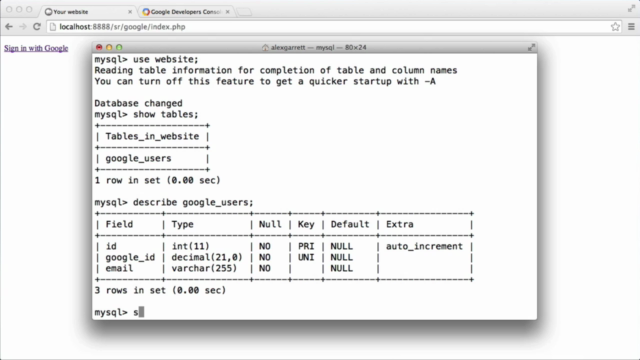Click the Default column header

[x=350, y=224]
